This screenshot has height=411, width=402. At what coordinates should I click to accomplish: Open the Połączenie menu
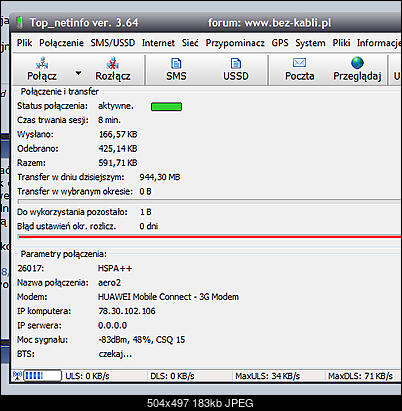pyautogui.click(x=61, y=43)
